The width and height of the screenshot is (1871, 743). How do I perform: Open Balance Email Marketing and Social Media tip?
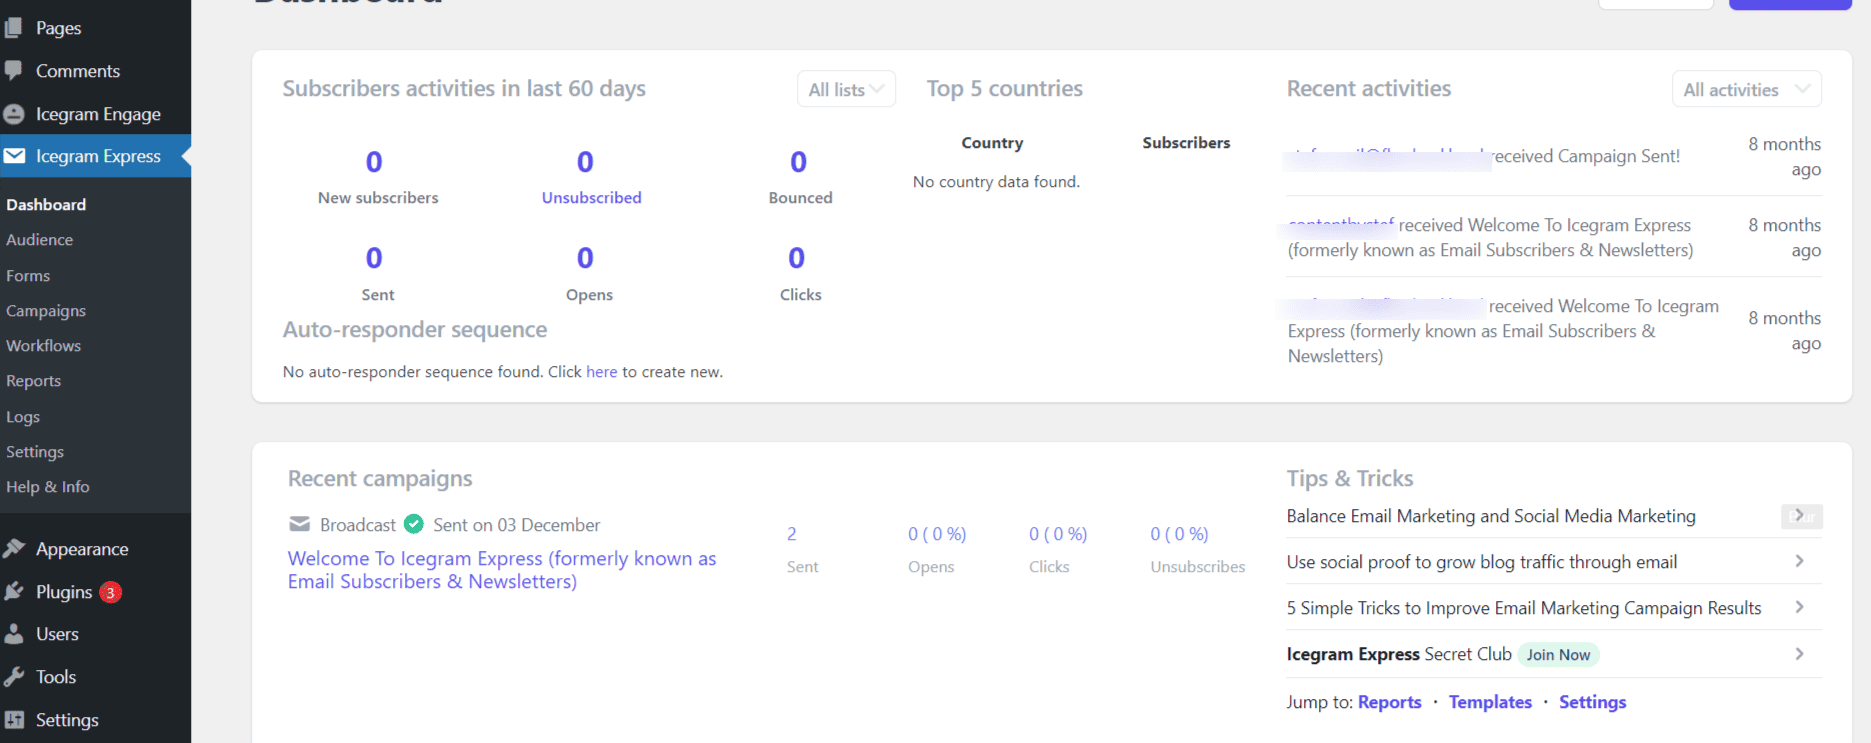tap(1491, 516)
